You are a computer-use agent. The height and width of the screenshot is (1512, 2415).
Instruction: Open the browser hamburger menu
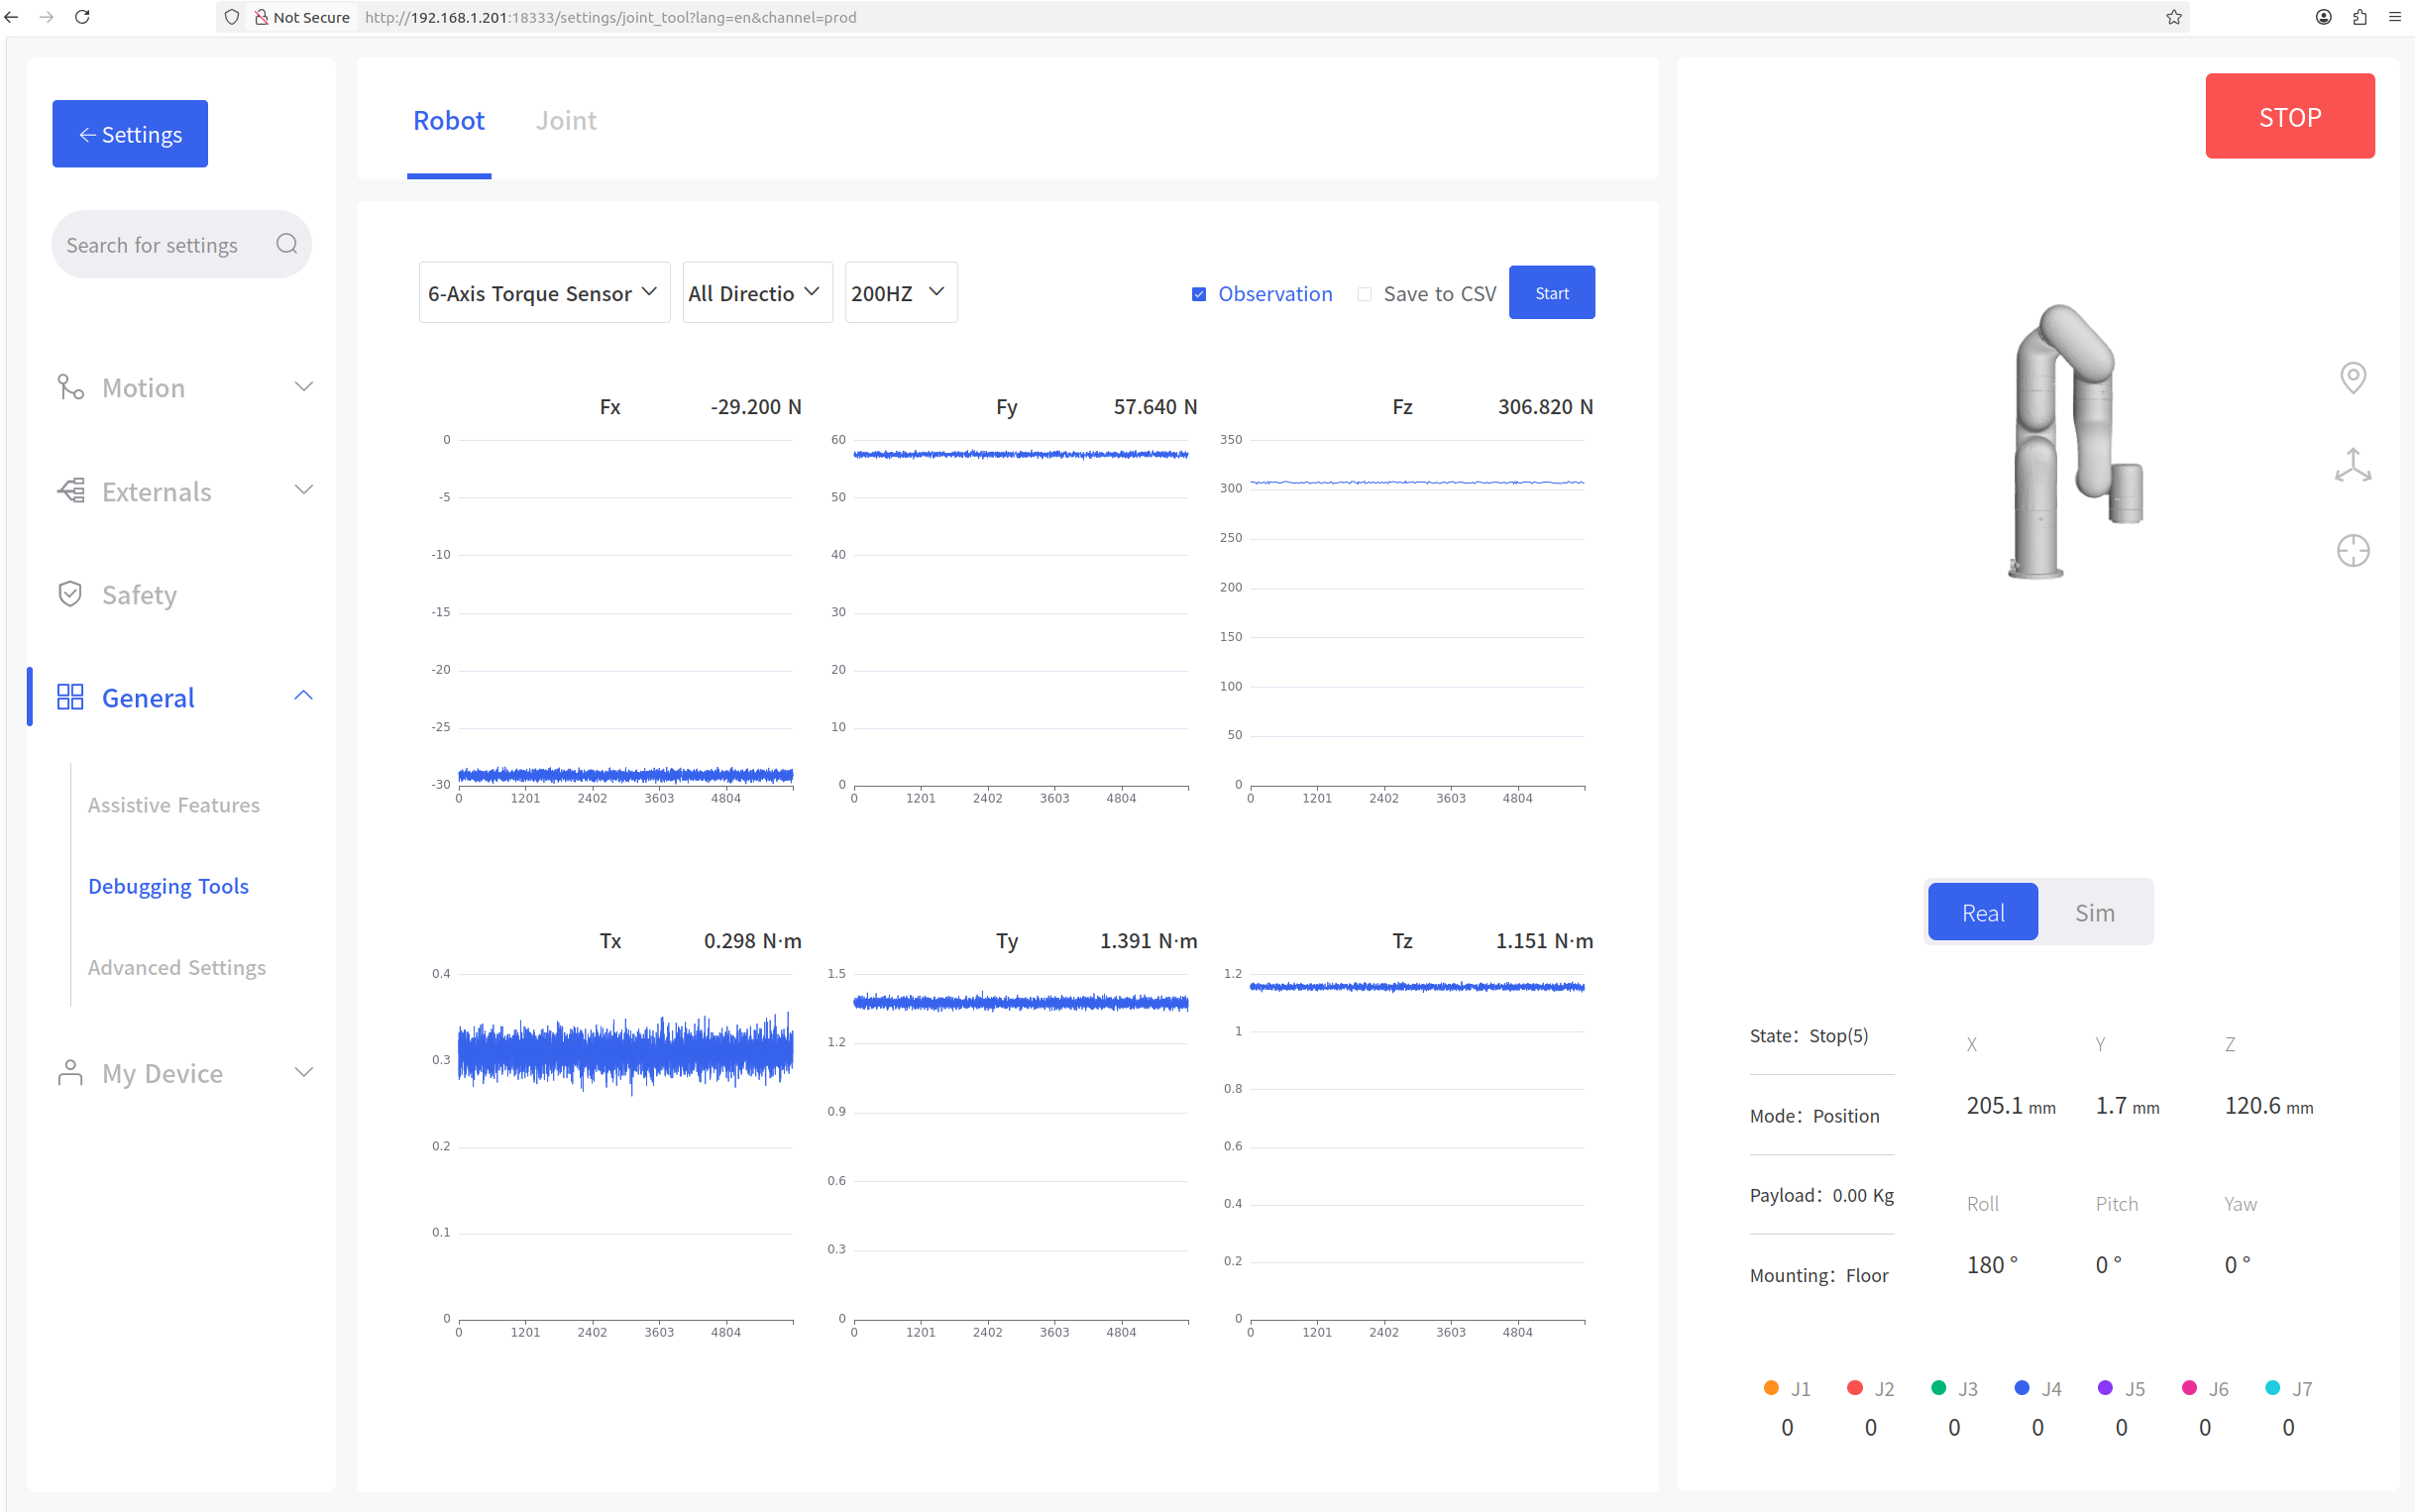[x=2395, y=17]
